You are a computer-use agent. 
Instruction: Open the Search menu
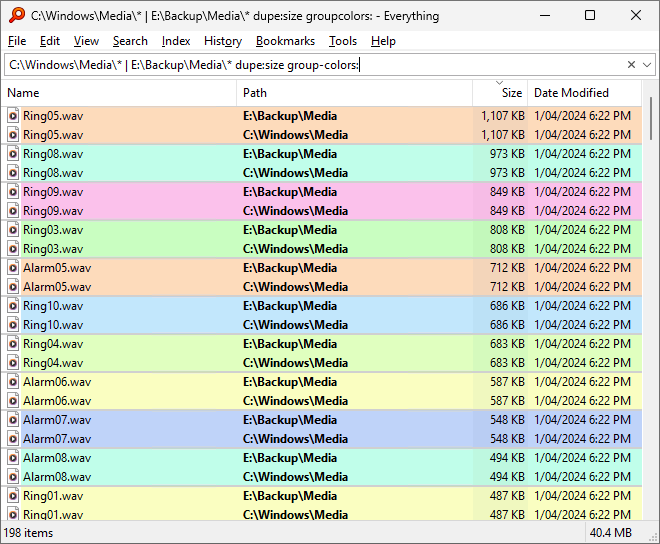(x=130, y=41)
